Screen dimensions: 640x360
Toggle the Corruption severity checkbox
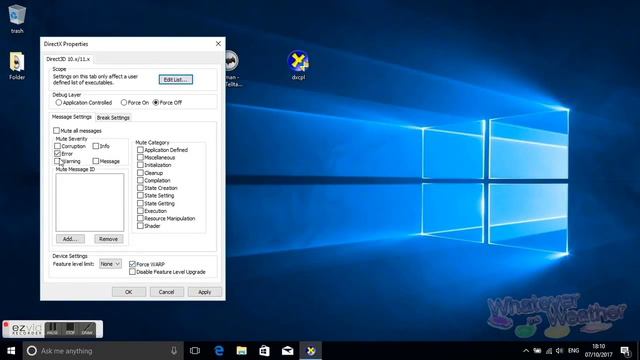[x=58, y=146]
